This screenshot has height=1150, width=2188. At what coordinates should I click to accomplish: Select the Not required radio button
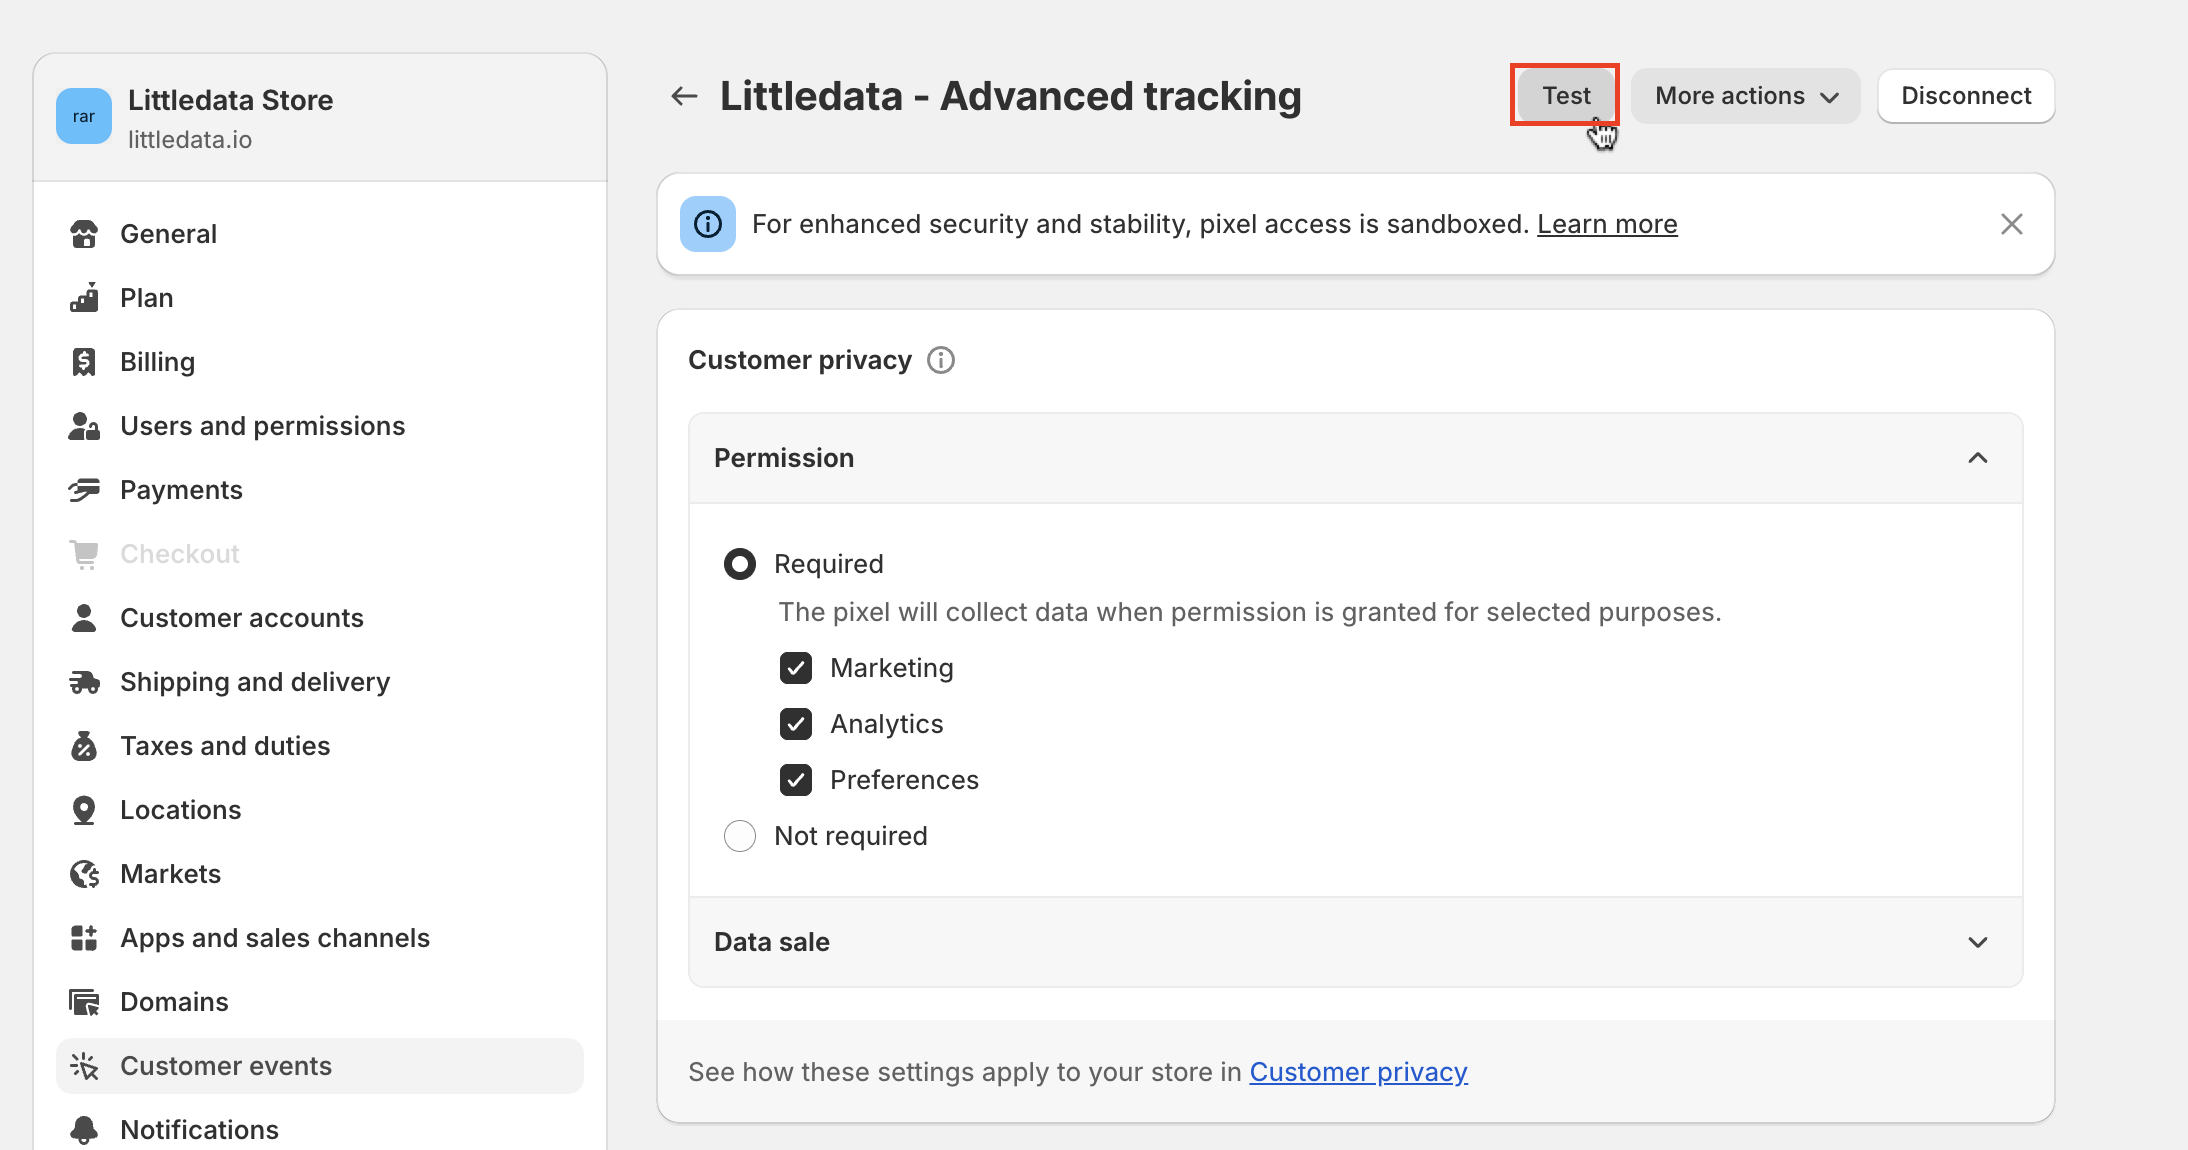click(x=740, y=836)
